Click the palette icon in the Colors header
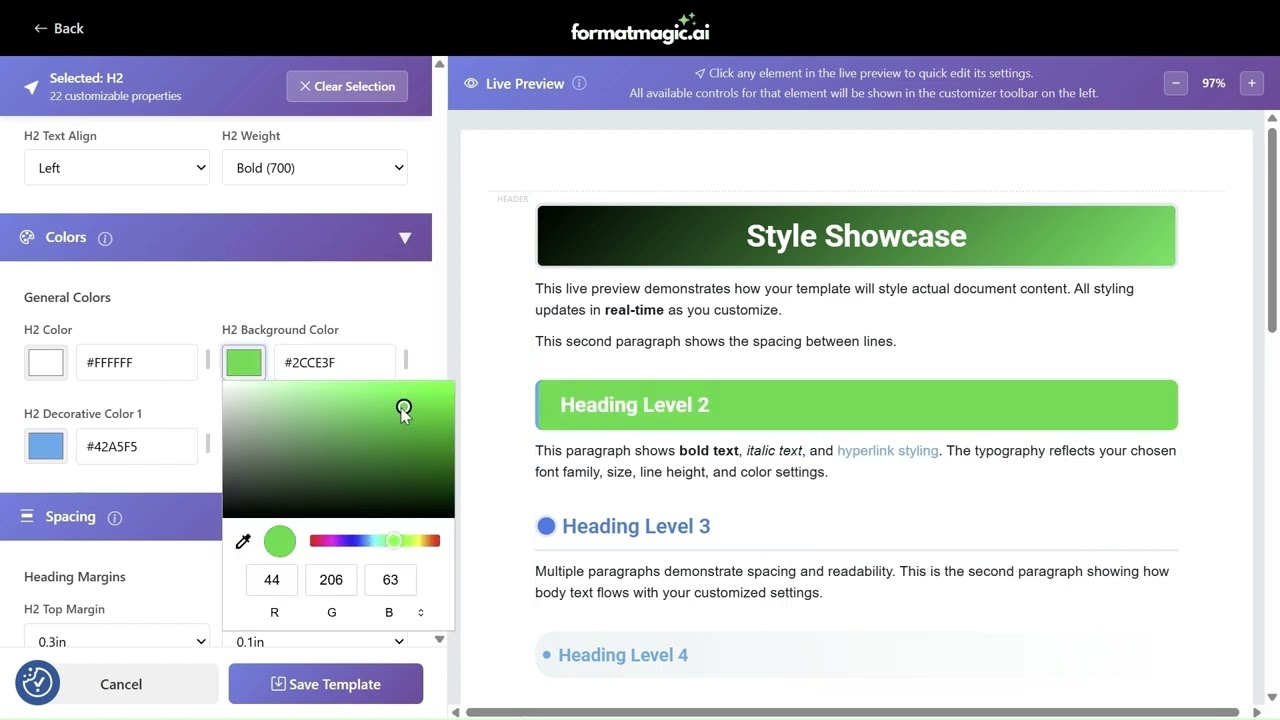 tap(27, 237)
